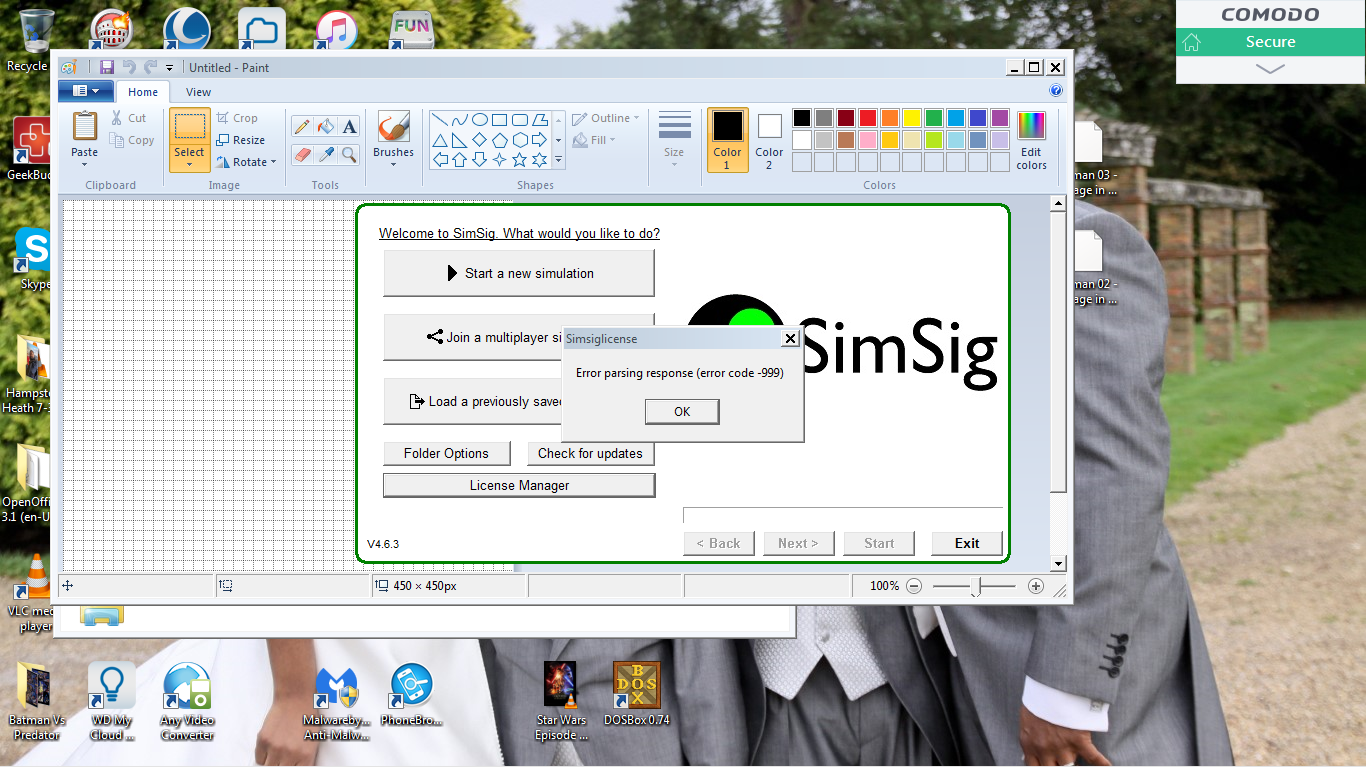Expand the Rotate dropdown
The height and width of the screenshot is (768, 1366).
[x=273, y=162]
